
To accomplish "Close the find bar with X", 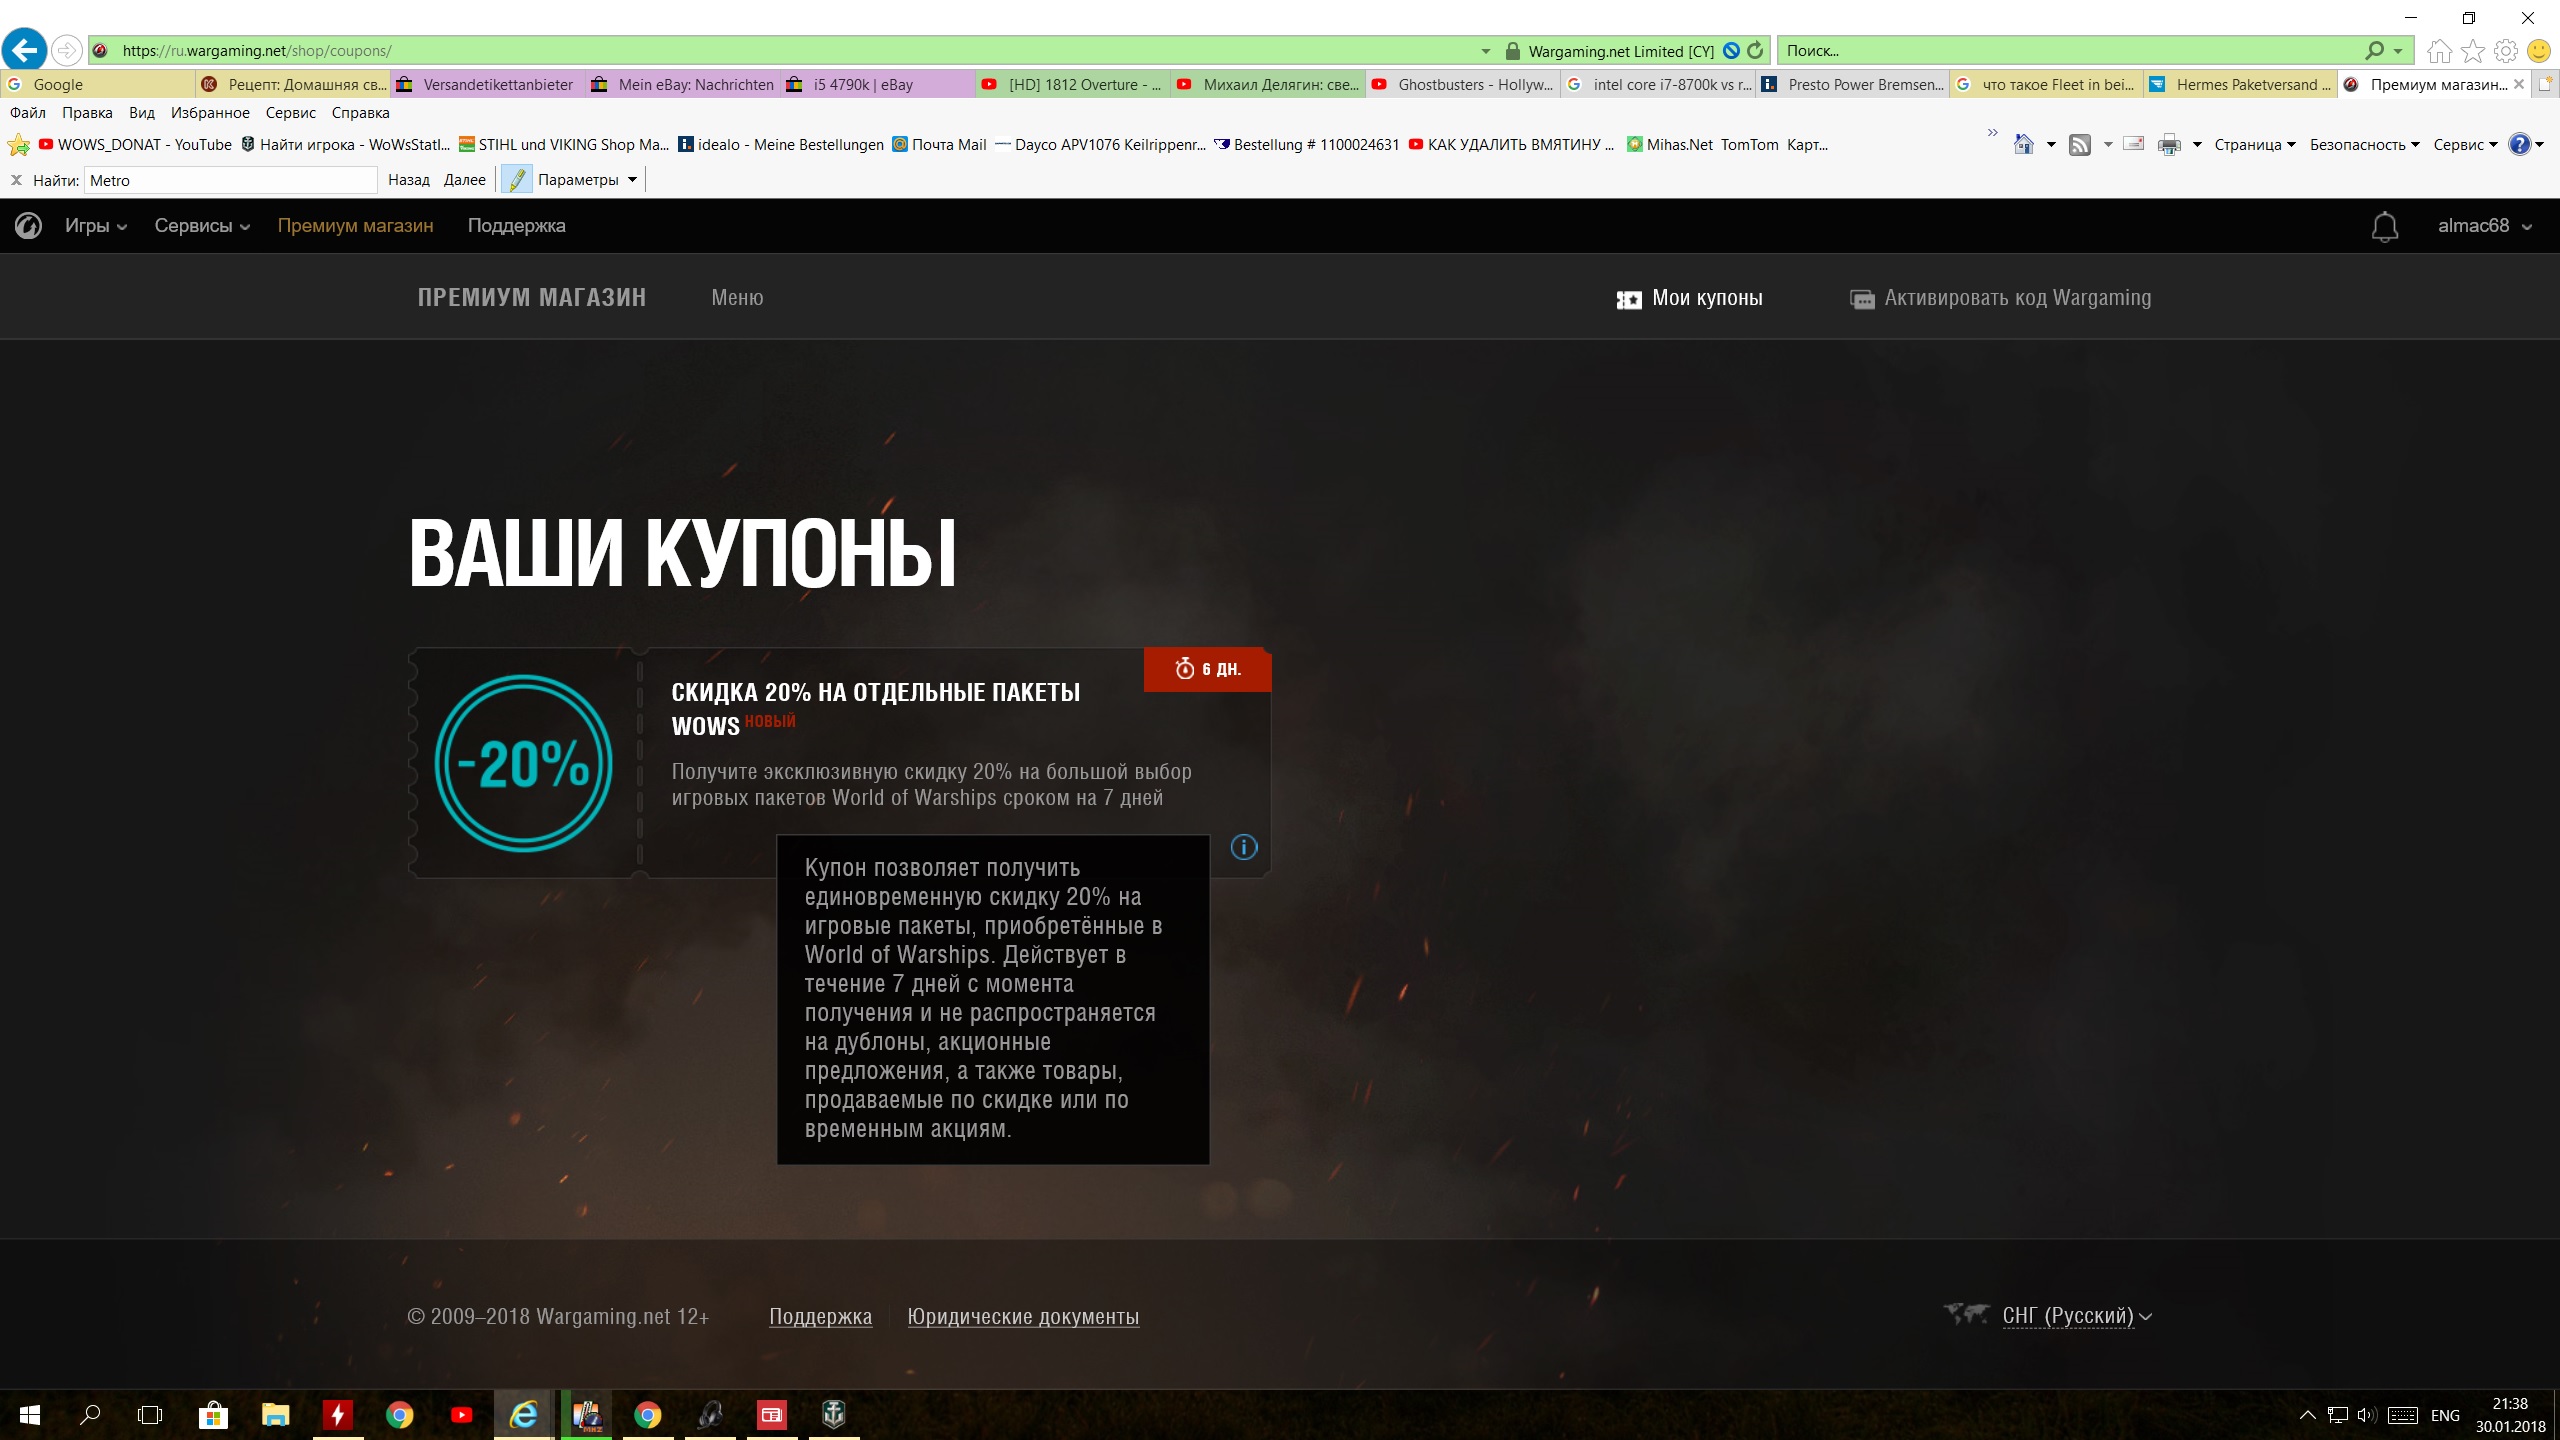I will click(16, 180).
